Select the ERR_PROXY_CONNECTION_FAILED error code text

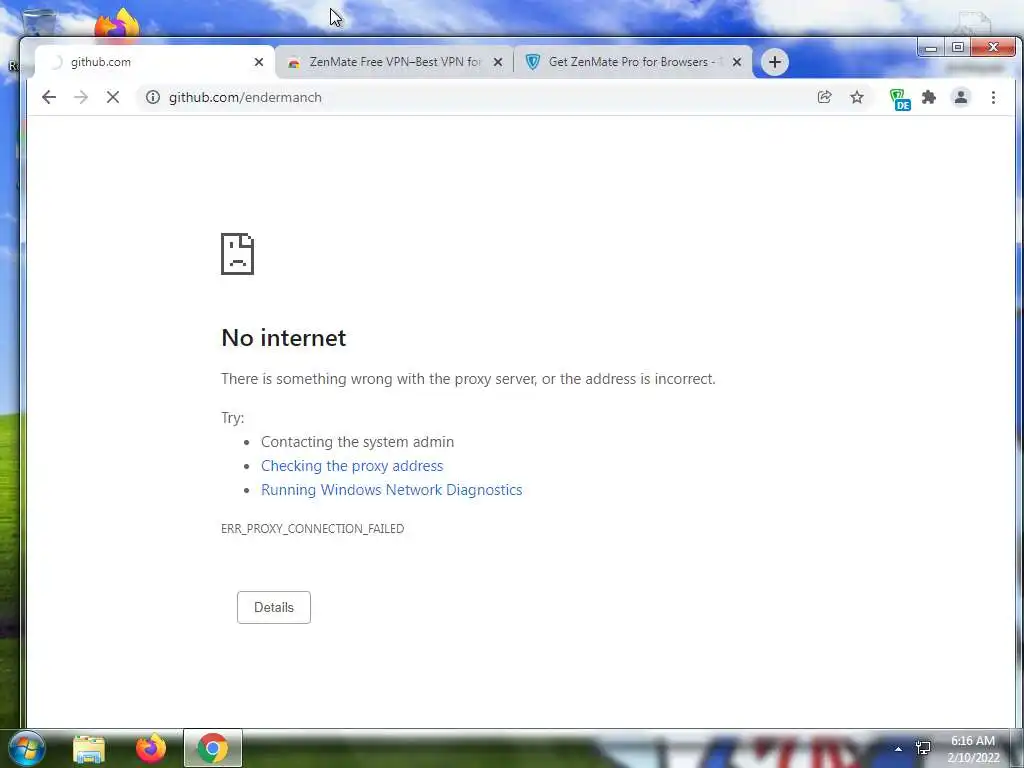[312, 528]
